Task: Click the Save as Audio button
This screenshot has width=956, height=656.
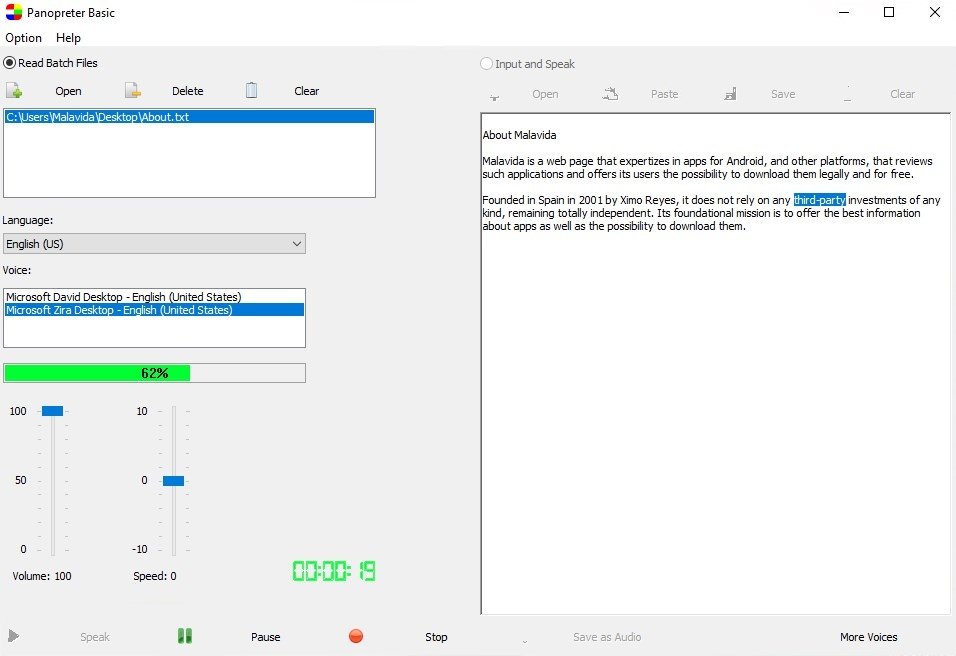Action: [x=607, y=637]
